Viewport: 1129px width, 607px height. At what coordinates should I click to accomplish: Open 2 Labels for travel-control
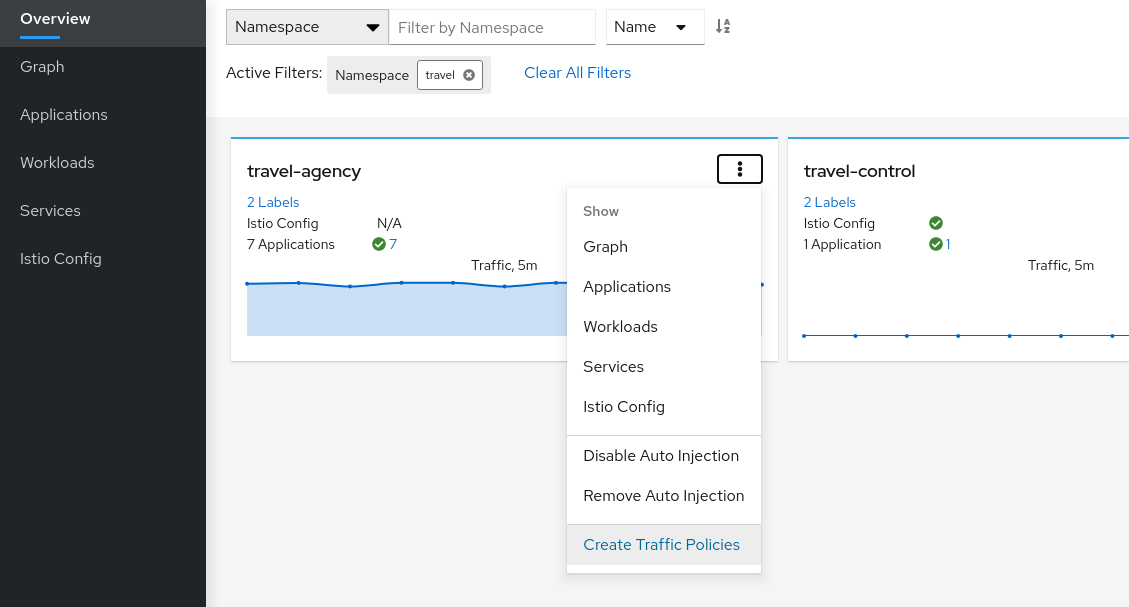tap(829, 202)
